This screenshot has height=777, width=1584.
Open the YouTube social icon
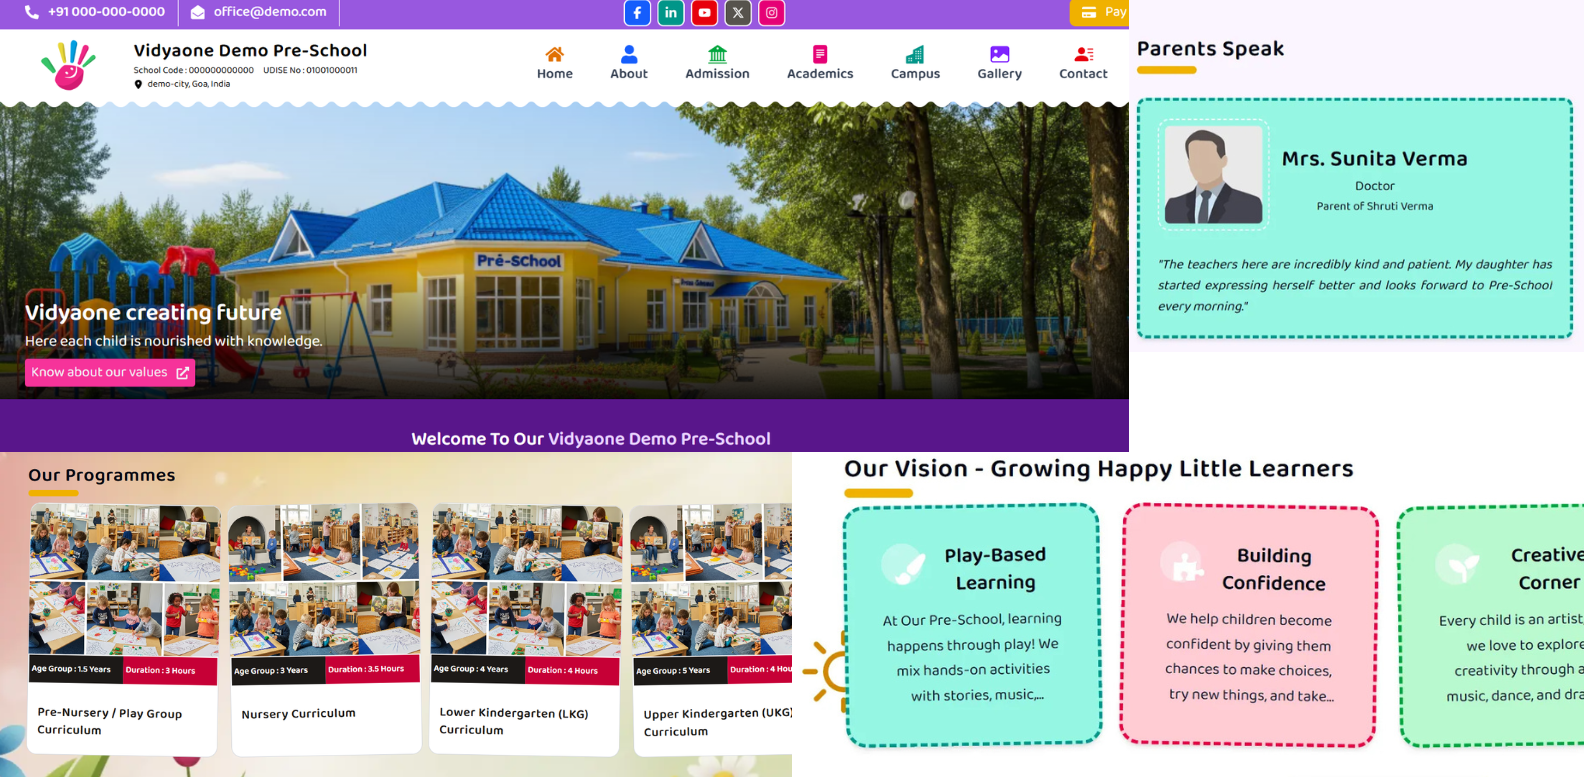tap(705, 13)
